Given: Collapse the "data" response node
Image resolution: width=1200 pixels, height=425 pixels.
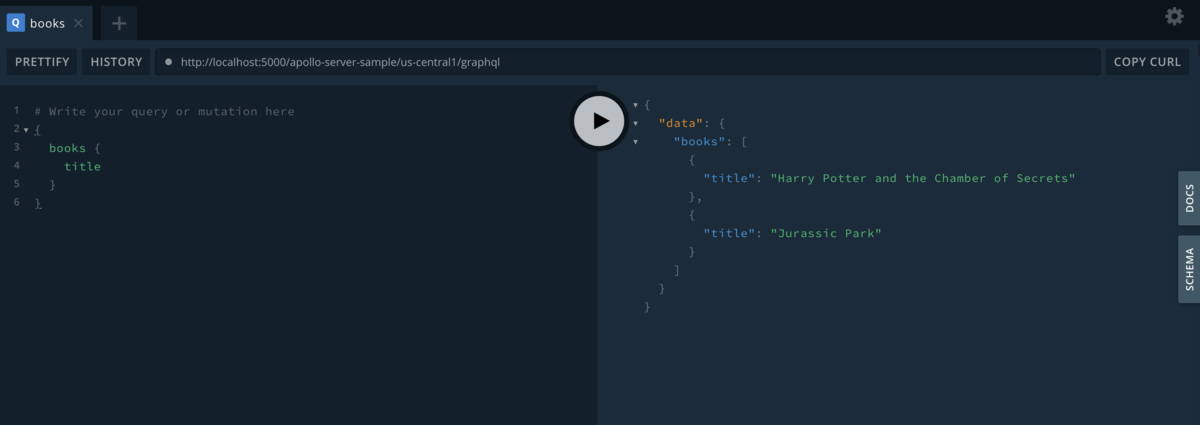Looking at the screenshot, I should click(x=636, y=123).
